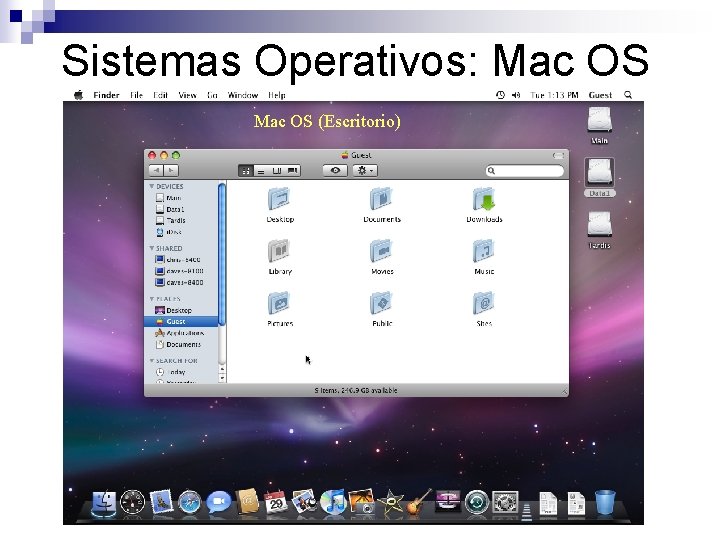This screenshot has height=540, width=720.
Task: Open Address Book in Dock
Action: click(248, 501)
